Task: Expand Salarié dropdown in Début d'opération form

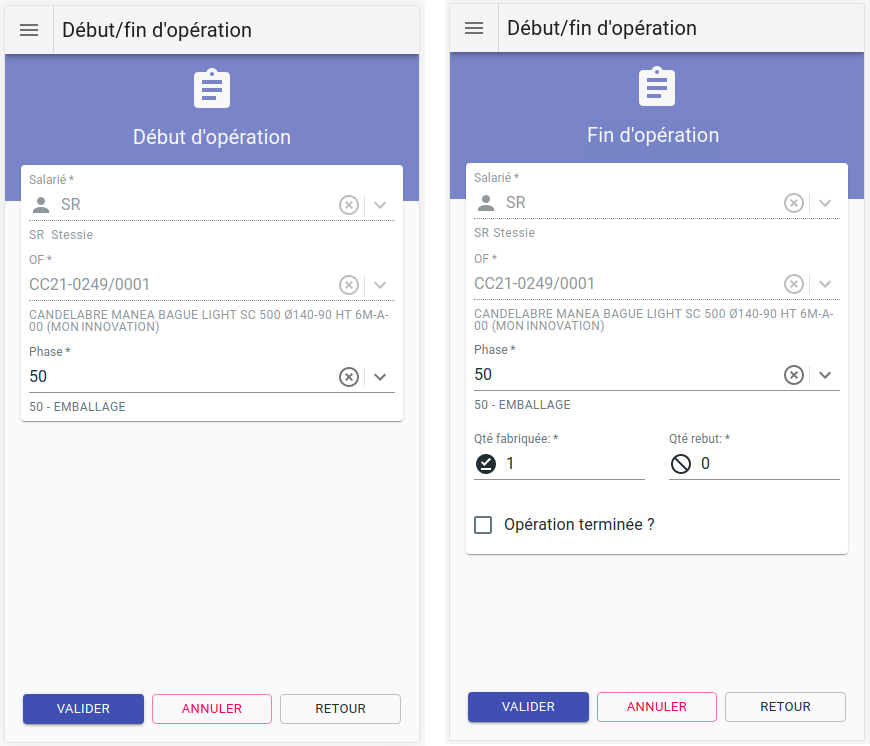Action: point(380,205)
